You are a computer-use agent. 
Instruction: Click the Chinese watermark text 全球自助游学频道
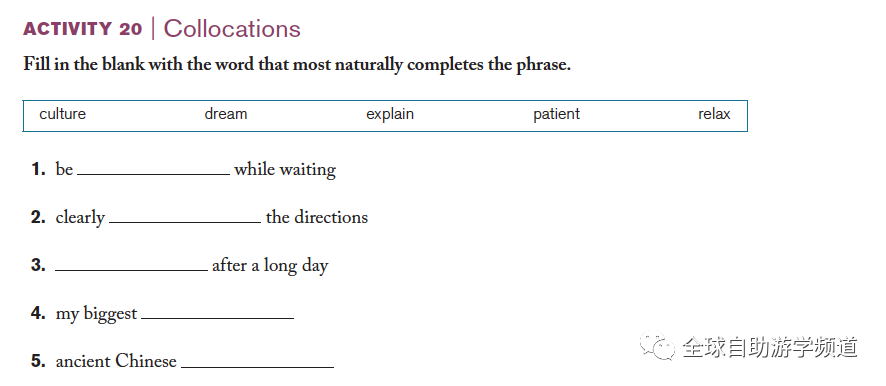[770, 346]
